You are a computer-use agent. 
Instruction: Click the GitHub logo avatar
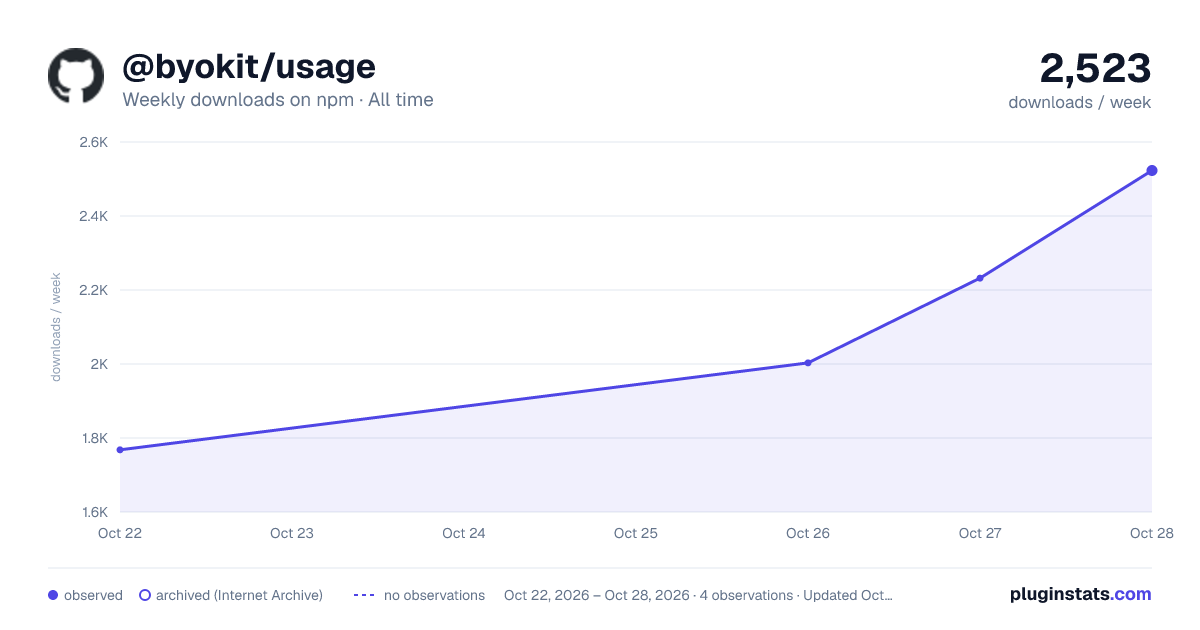pos(76,76)
